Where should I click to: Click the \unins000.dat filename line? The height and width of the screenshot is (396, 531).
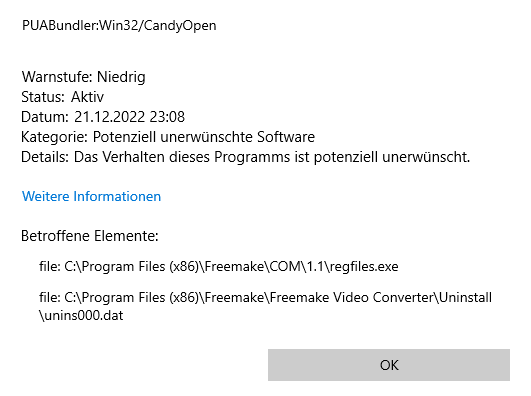tap(81, 315)
